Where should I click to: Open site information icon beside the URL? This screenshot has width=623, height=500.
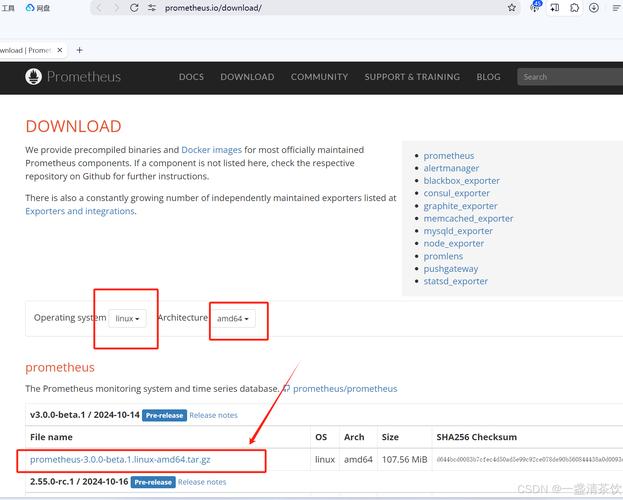(152, 8)
